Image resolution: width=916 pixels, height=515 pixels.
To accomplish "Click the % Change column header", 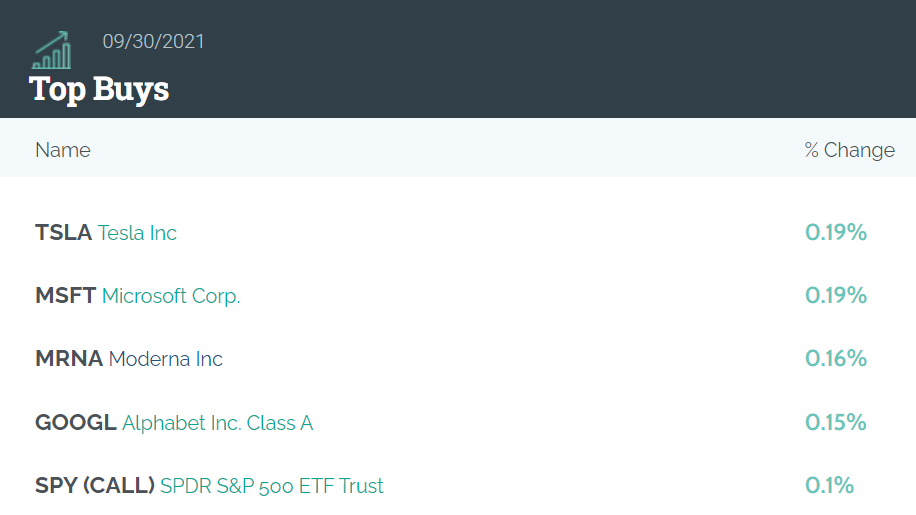I will pyautogui.click(x=849, y=150).
